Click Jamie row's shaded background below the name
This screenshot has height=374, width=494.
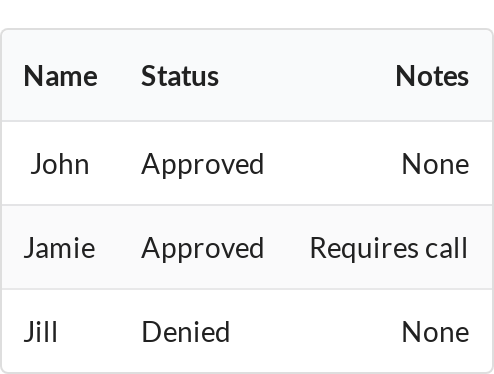tap(60, 275)
